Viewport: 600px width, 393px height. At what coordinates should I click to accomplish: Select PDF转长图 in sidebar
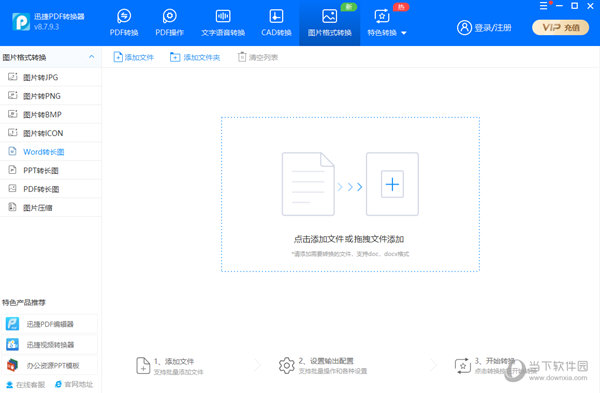(51, 189)
